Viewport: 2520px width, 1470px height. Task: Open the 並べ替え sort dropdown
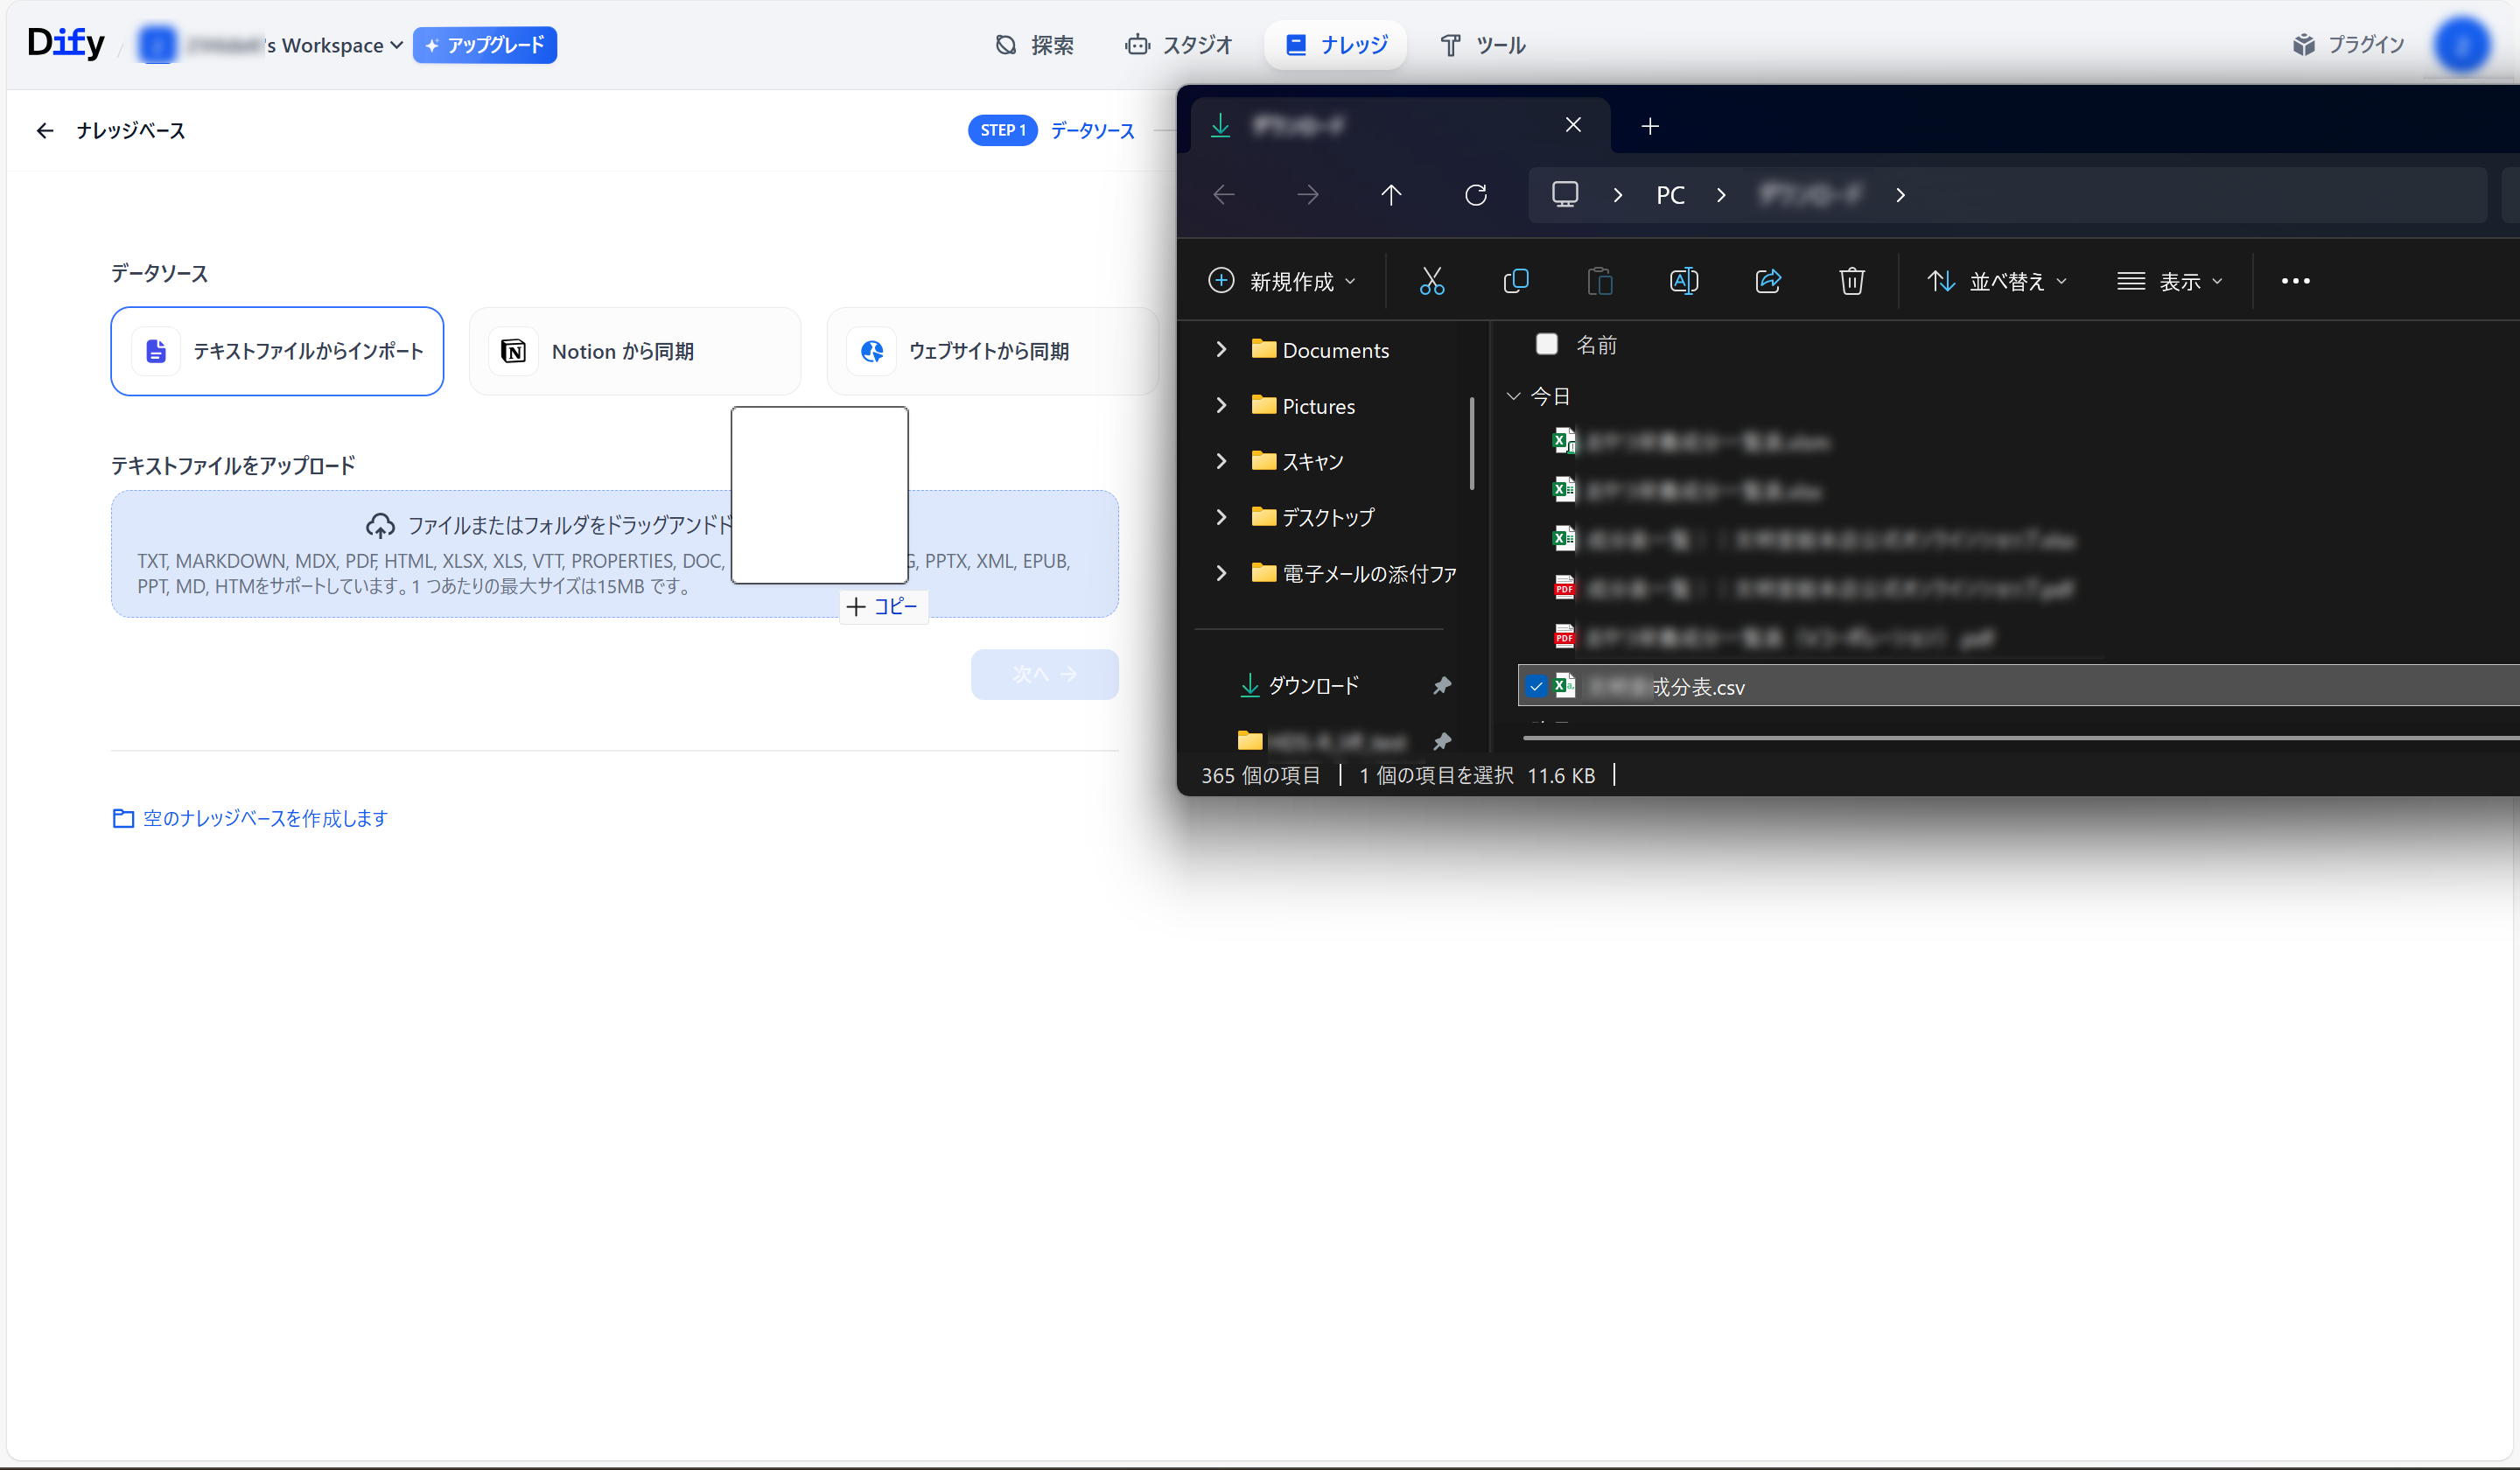[x=1996, y=281]
